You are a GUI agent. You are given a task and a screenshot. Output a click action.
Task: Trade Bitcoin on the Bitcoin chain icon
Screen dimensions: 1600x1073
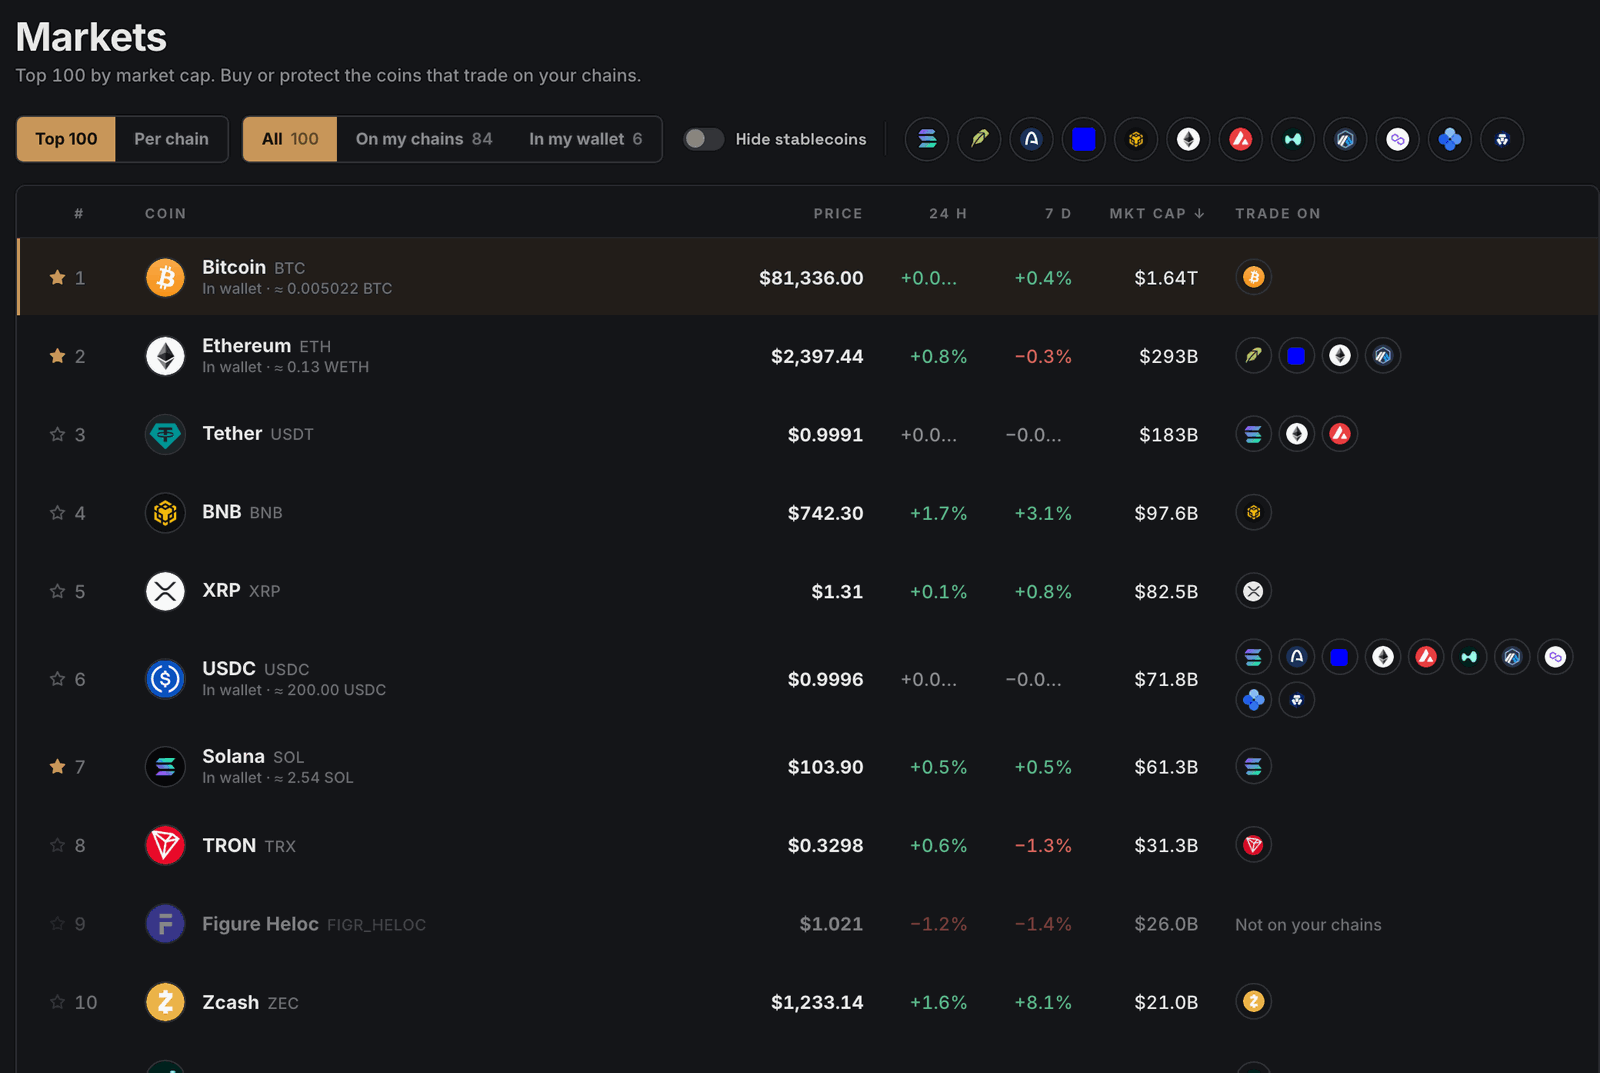coord(1254,277)
